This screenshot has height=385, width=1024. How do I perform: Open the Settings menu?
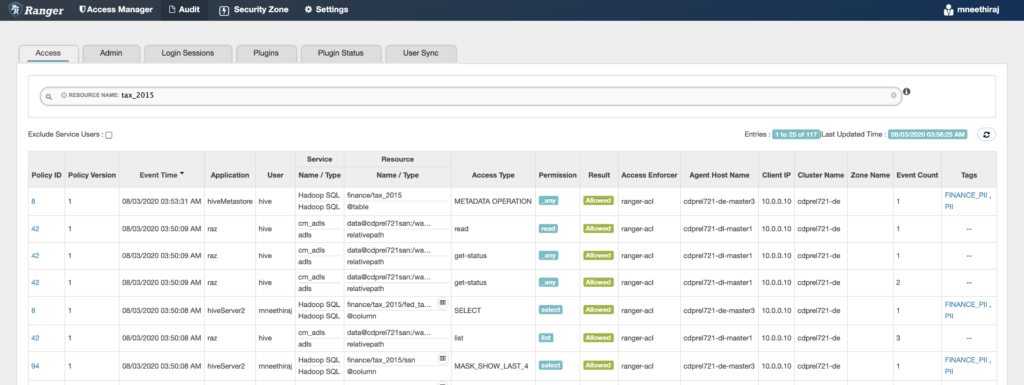[x=327, y=10]
